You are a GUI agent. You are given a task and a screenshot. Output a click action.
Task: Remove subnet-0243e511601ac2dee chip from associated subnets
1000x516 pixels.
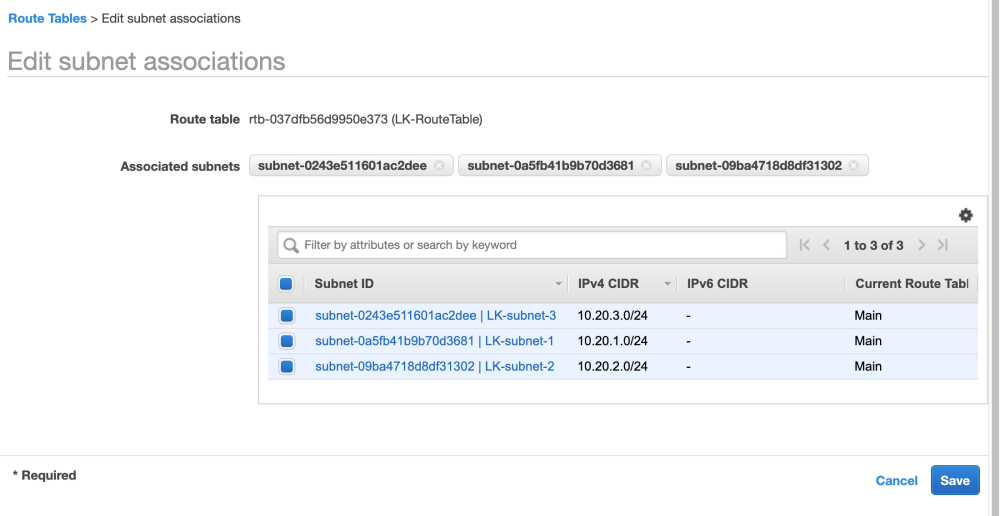(439, 166)
